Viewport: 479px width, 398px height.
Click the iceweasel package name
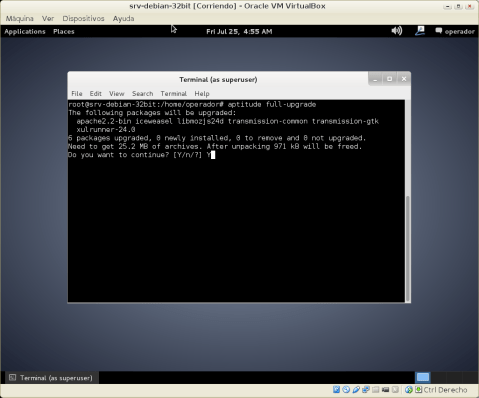point(154,121)
